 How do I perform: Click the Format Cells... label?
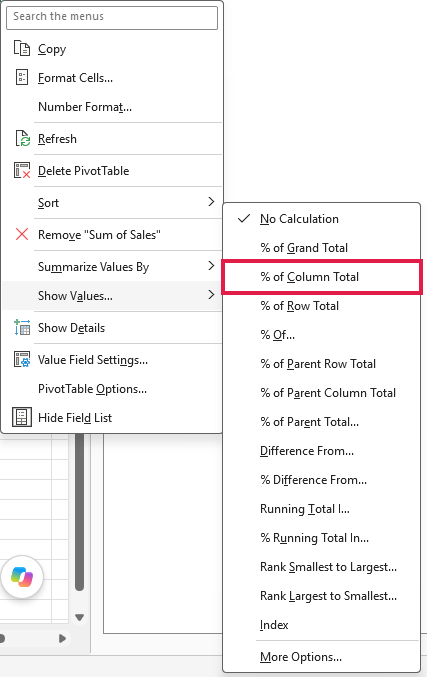pos(76,78)
